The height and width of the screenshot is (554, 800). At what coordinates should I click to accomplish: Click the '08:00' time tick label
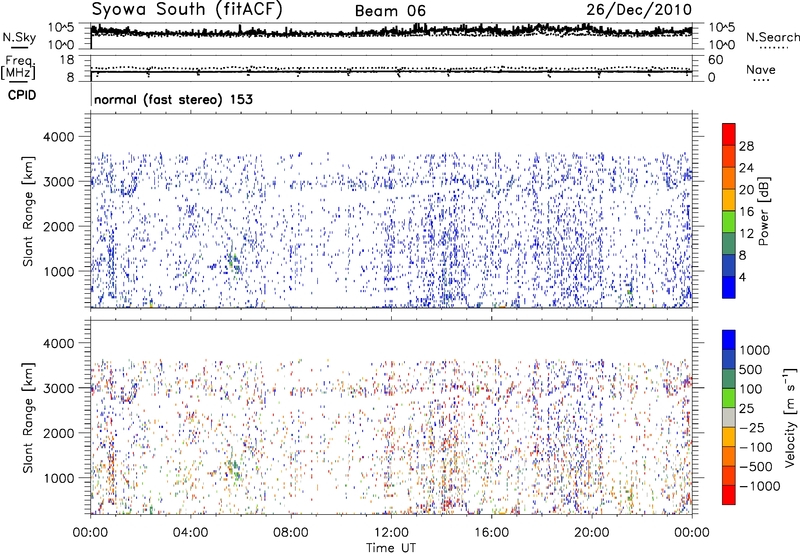(x=291, y=533)
